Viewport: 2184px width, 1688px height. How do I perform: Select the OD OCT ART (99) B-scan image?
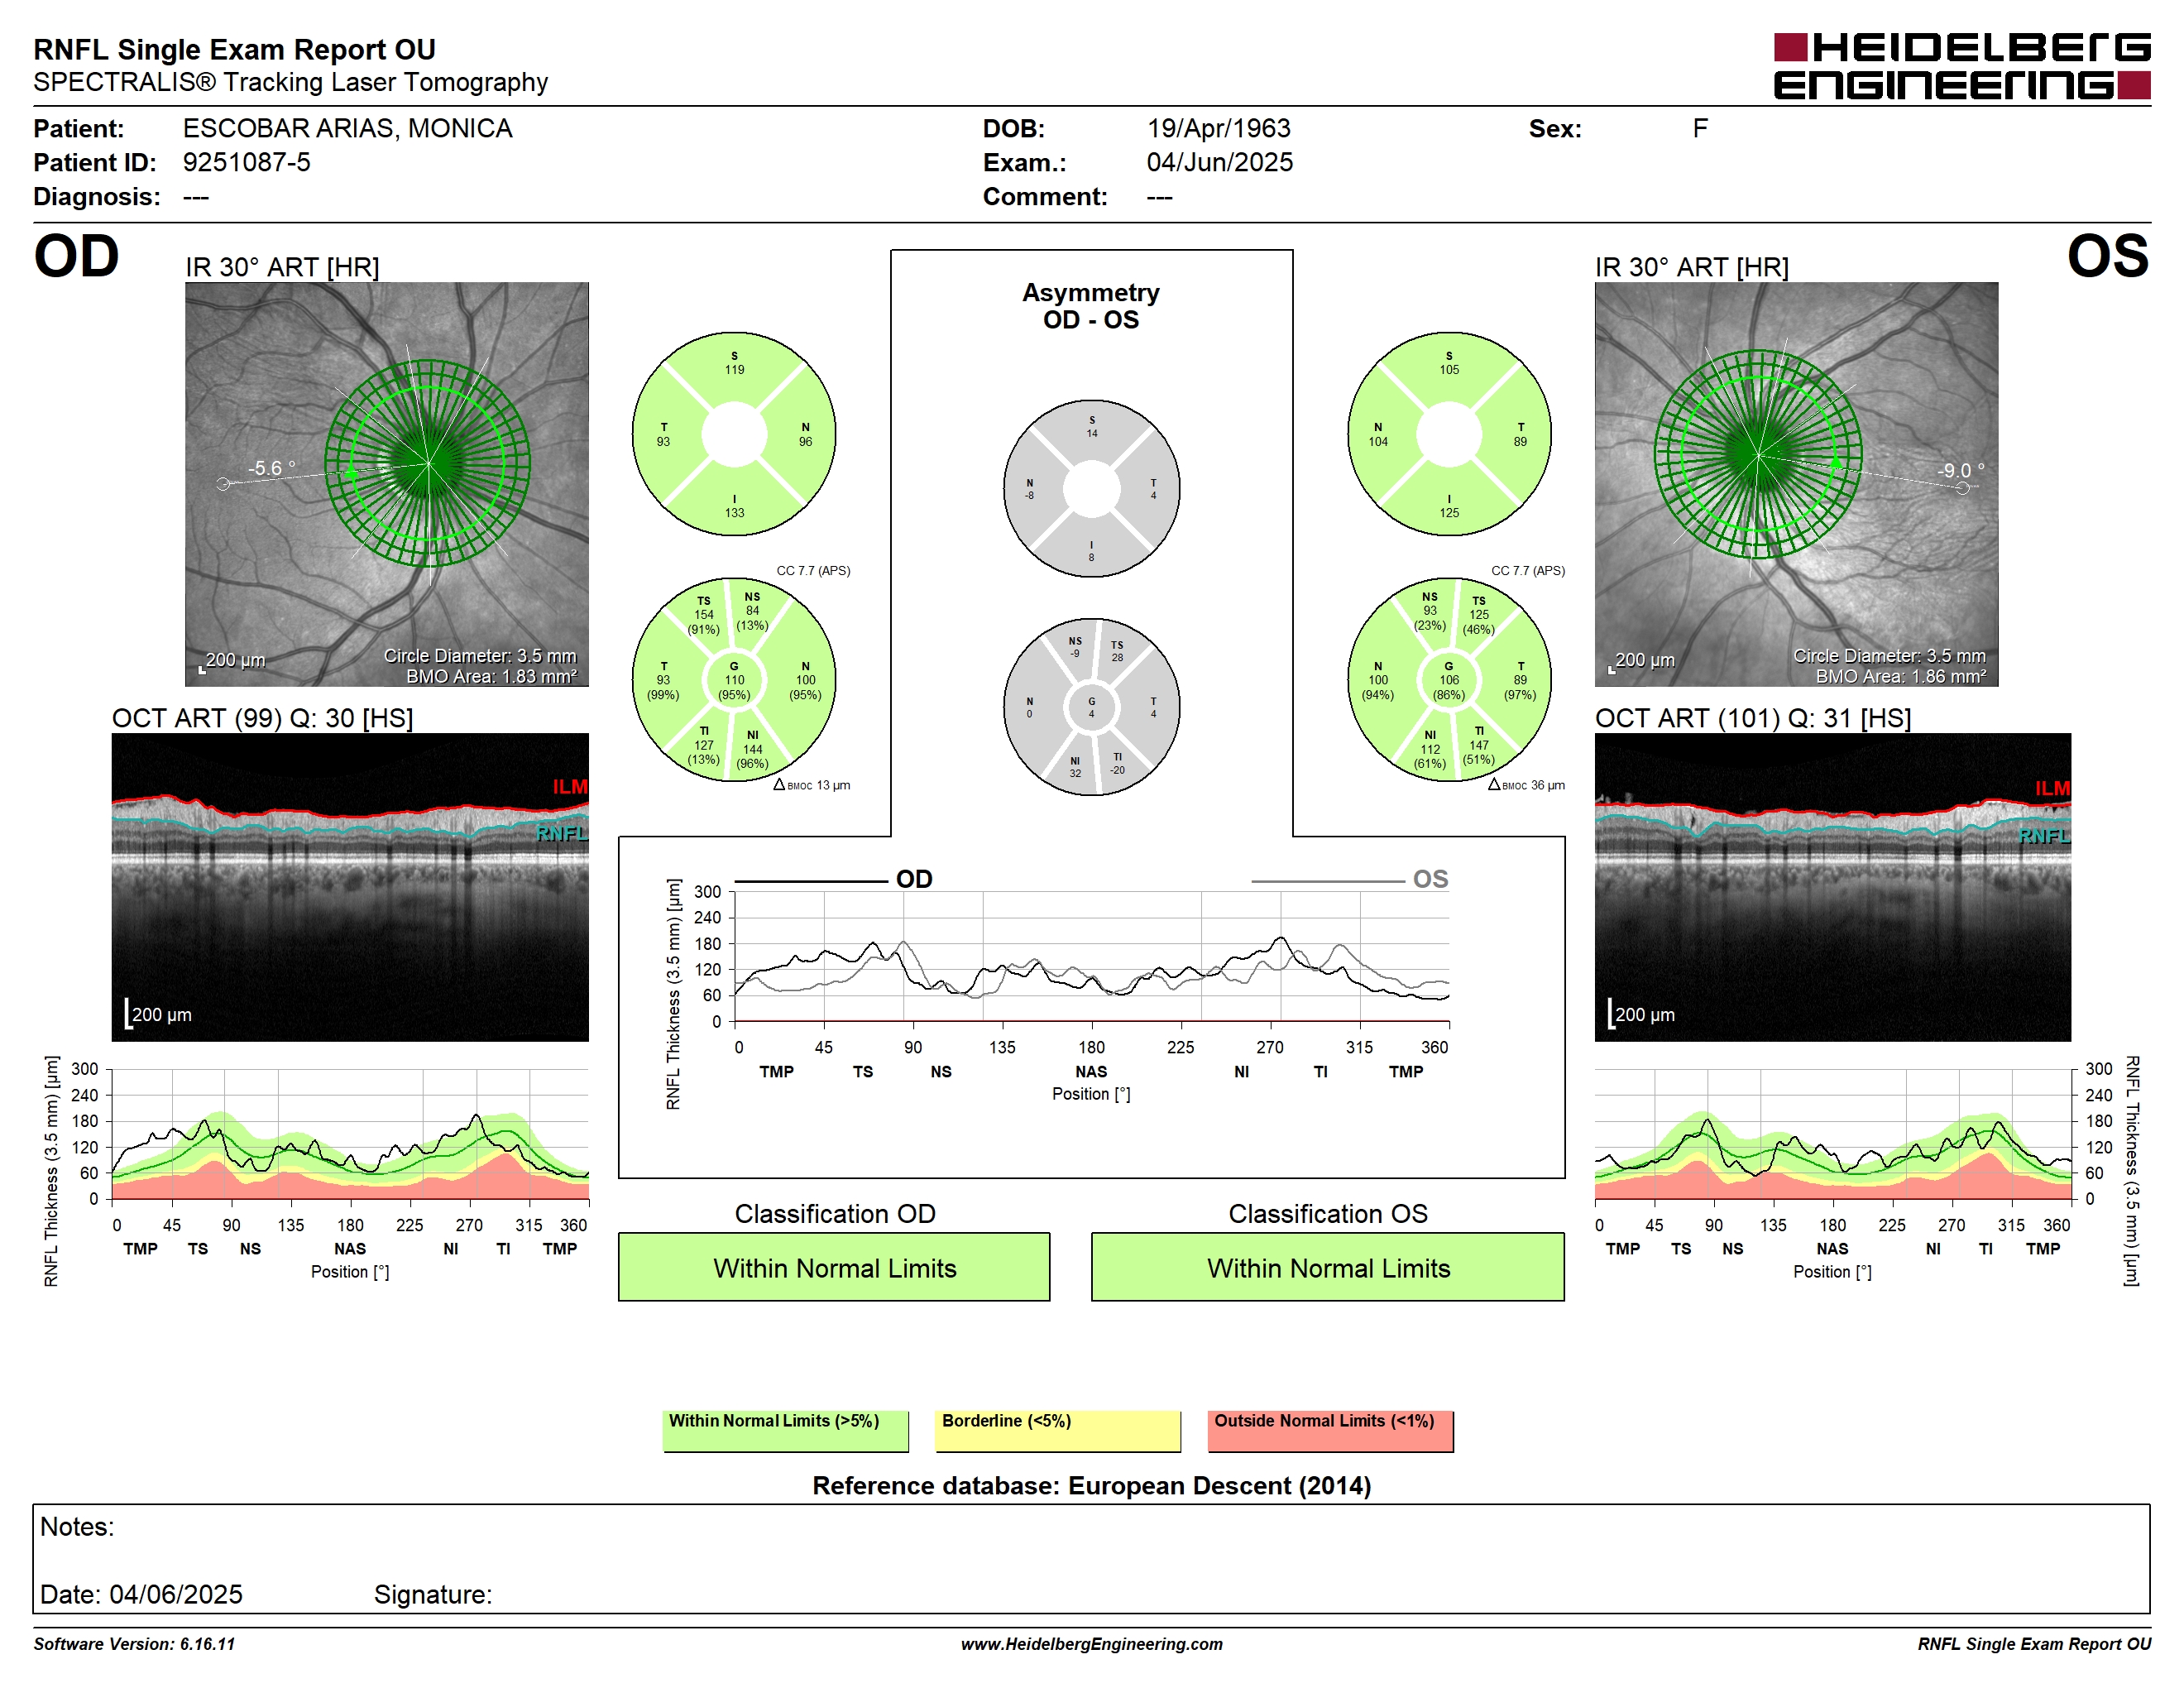(350, 887)
